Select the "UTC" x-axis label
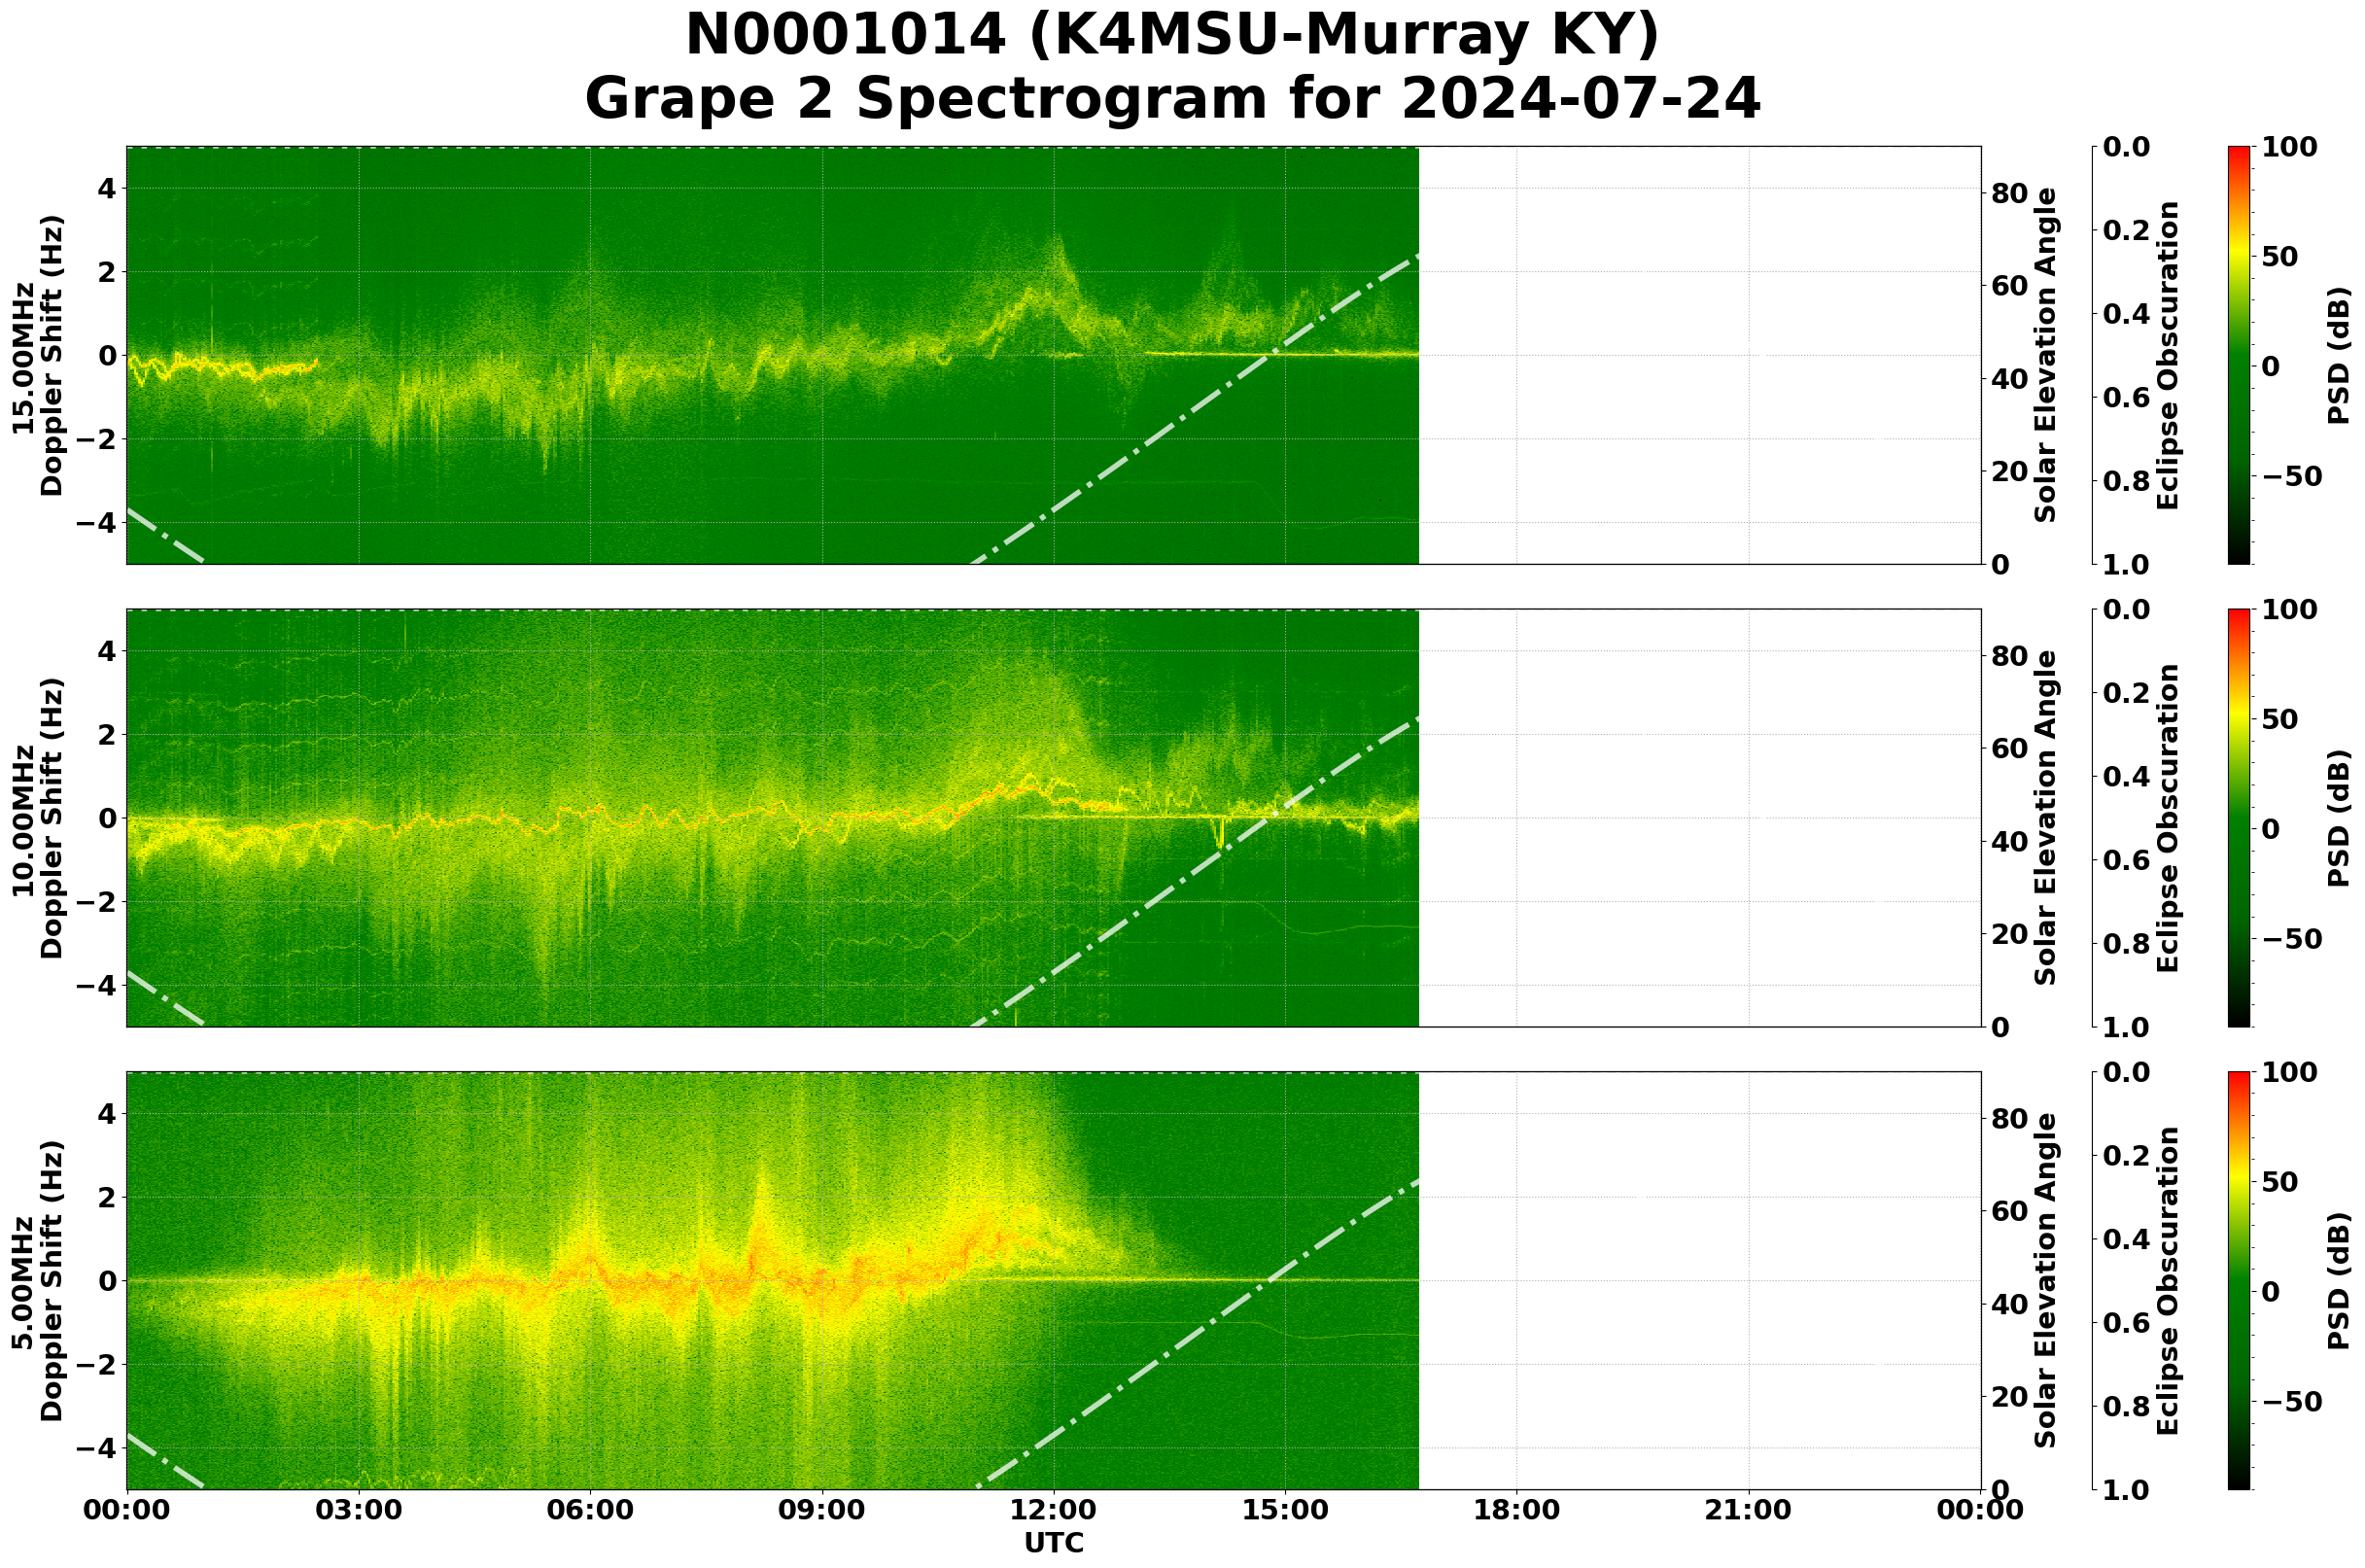Image resolution: width=2365 pixels, height=1568 pixels. (x=1054, y=1543)
